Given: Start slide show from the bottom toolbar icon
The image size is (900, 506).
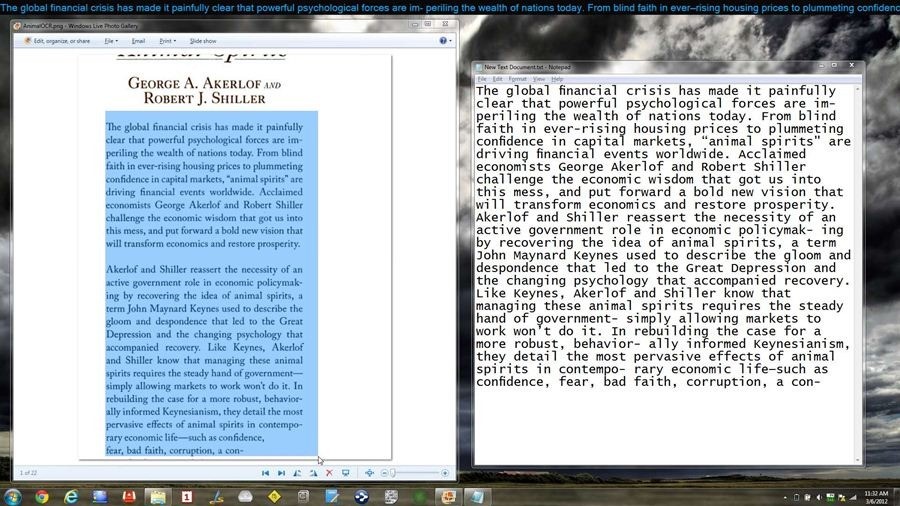Looking at the screenshot, I should click(345, 473).
